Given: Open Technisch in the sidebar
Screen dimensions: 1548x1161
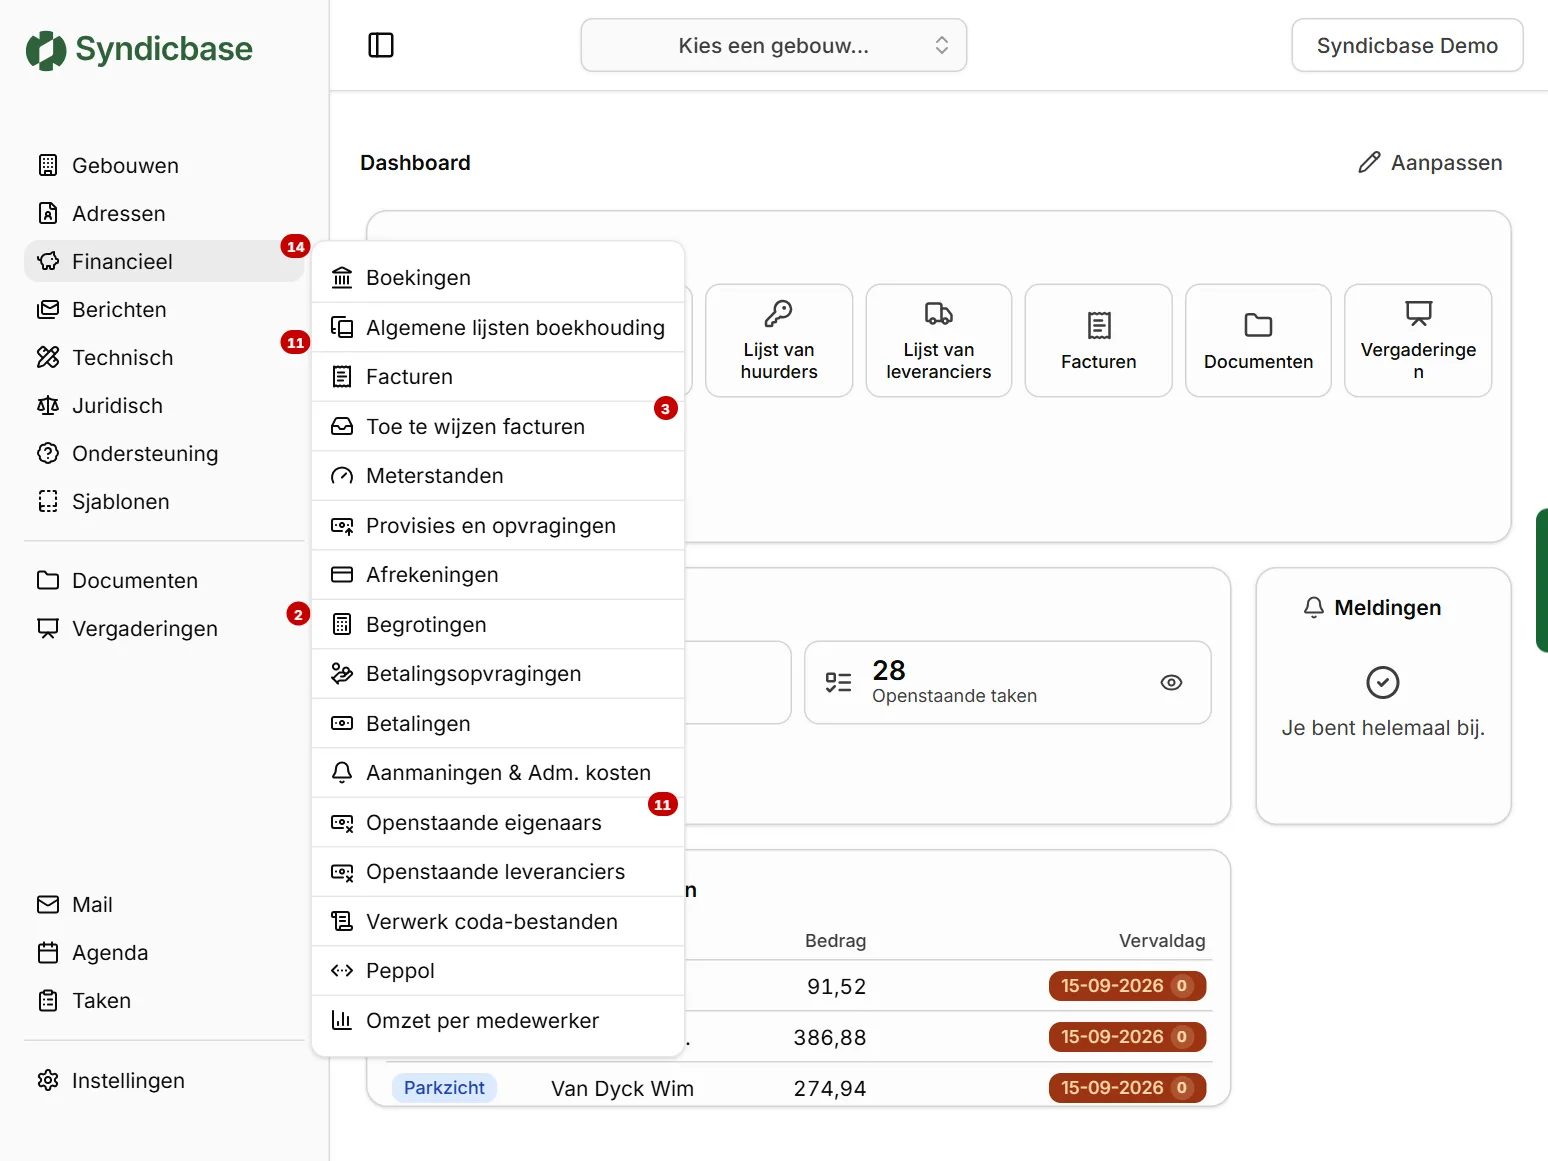Looking at the screenshot, I should pyautogui.click(x=164, y=357).
